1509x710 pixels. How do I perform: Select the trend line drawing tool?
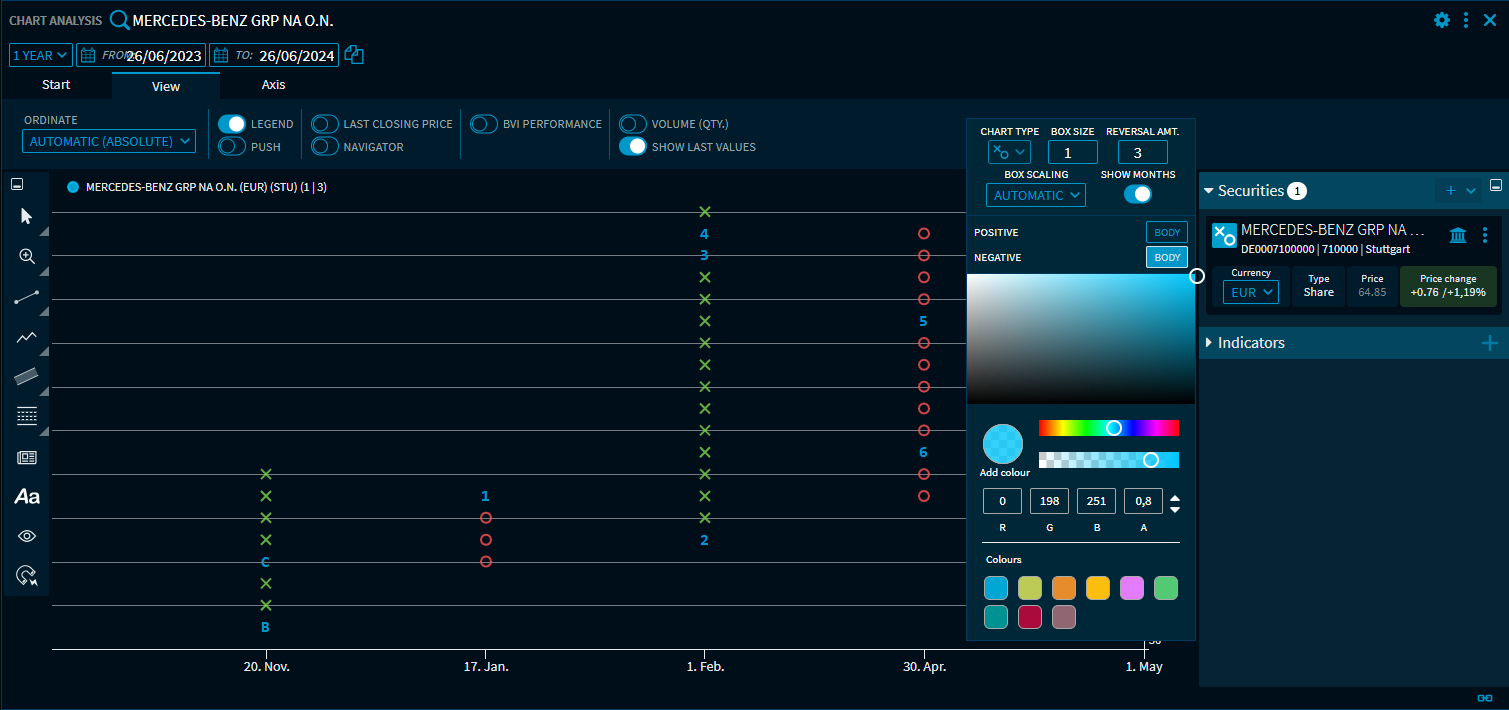click(27, 297)
